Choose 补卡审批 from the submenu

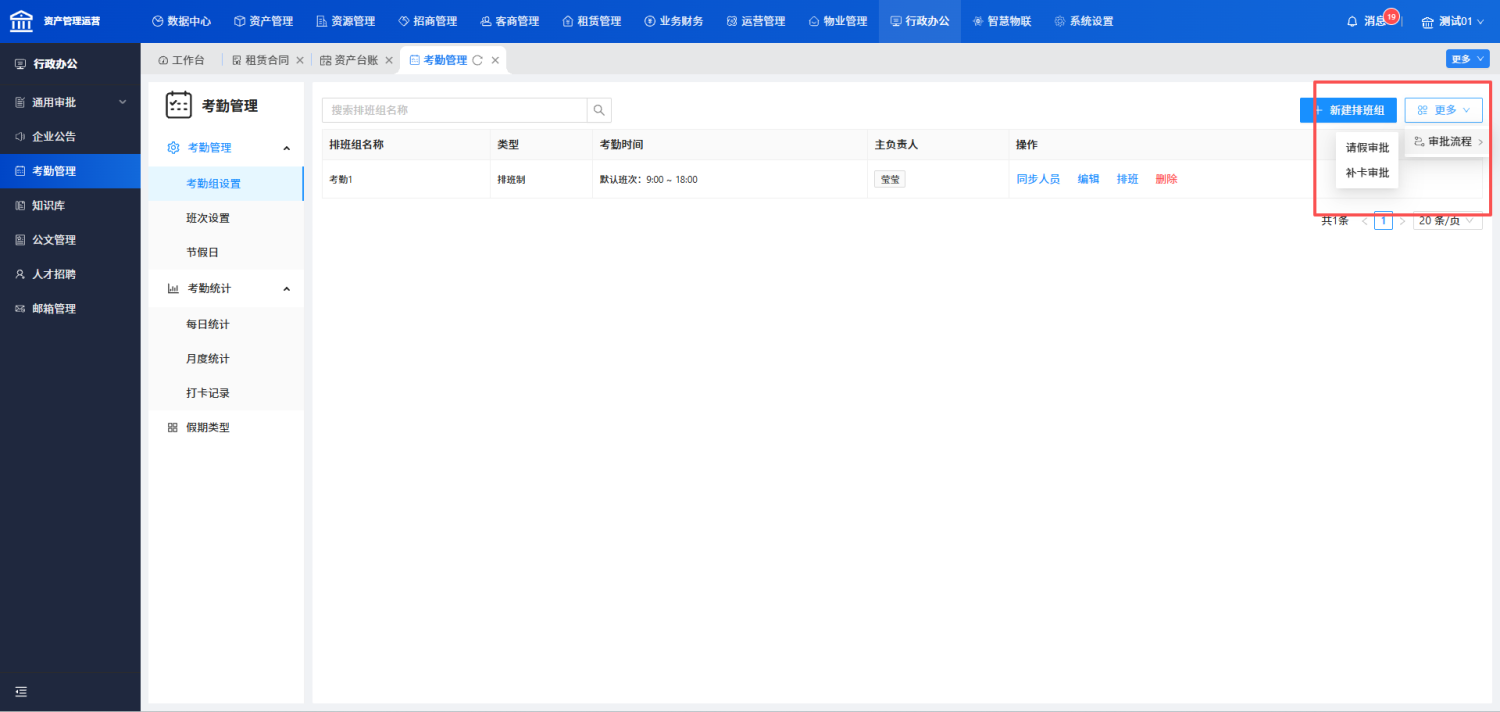pyautogui.click(x=1367, y=173)
